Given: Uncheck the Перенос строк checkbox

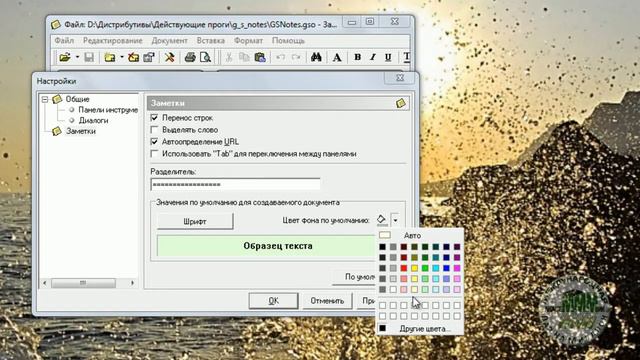Looking at the screenshot, I should (x=154, y=118).
